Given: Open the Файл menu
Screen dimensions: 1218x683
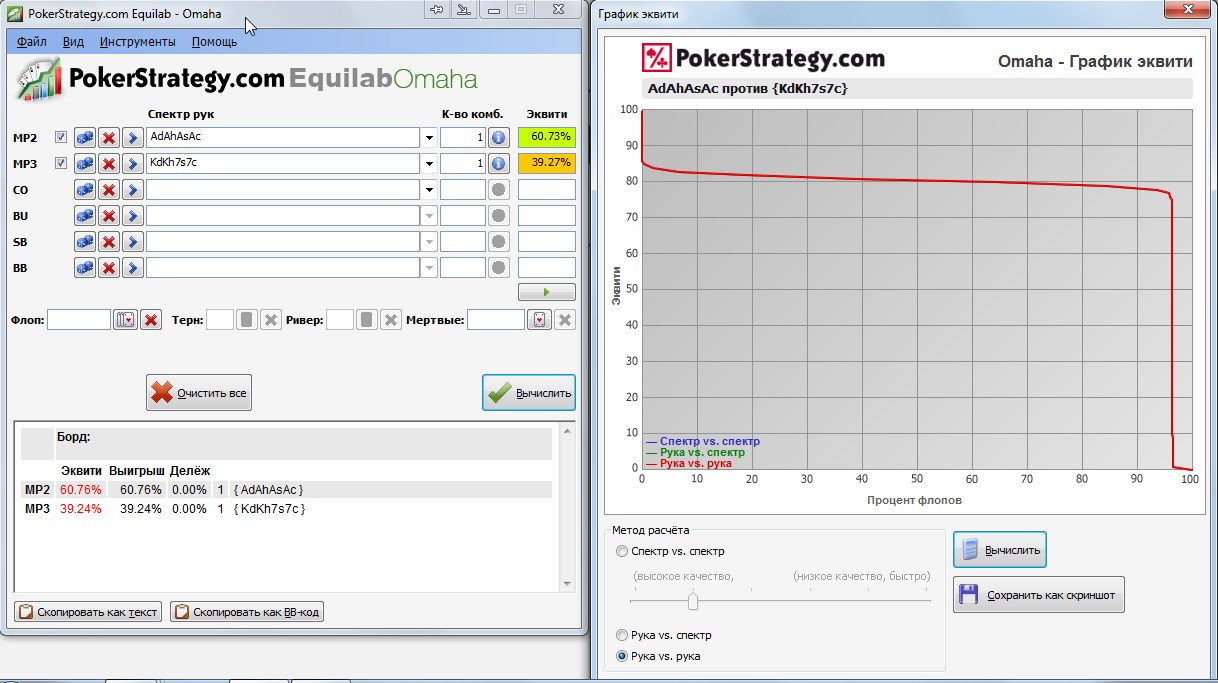Looking at the screenshot, I should (32, 42).
